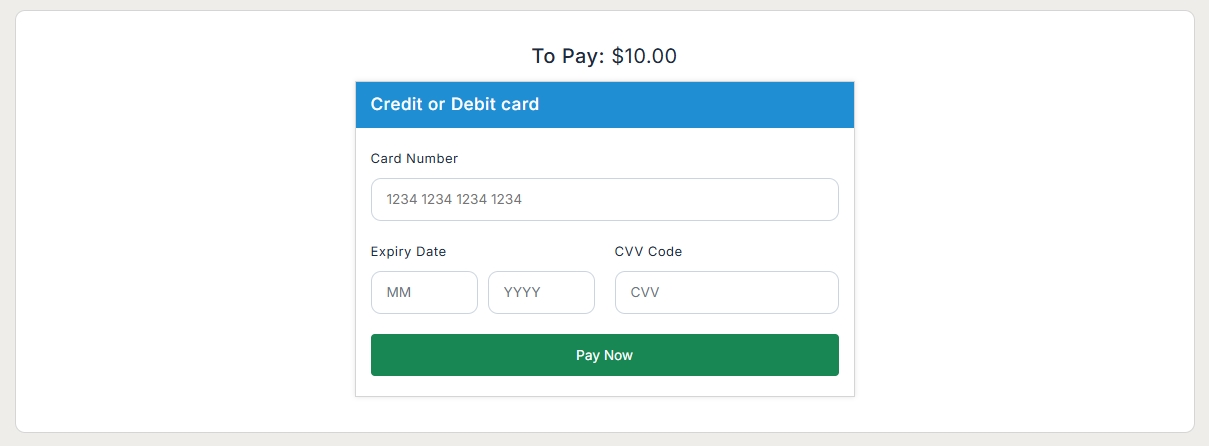The height and width of the screenshot is (446, 1209).
Task: Click the Card Number label
Action: (414, 158)
